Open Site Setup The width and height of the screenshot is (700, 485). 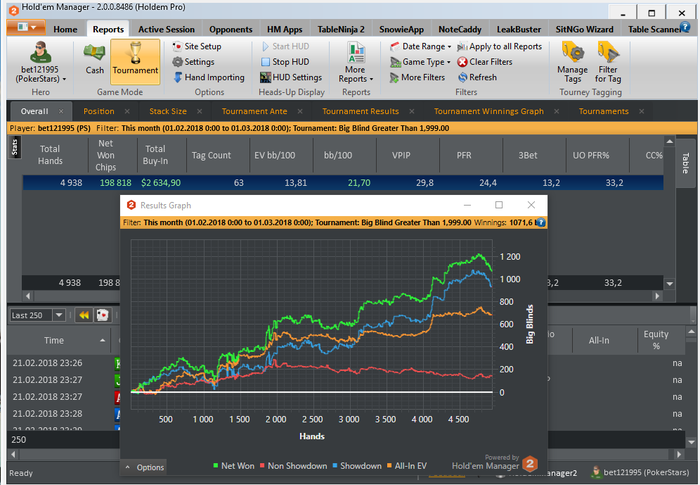197,46
